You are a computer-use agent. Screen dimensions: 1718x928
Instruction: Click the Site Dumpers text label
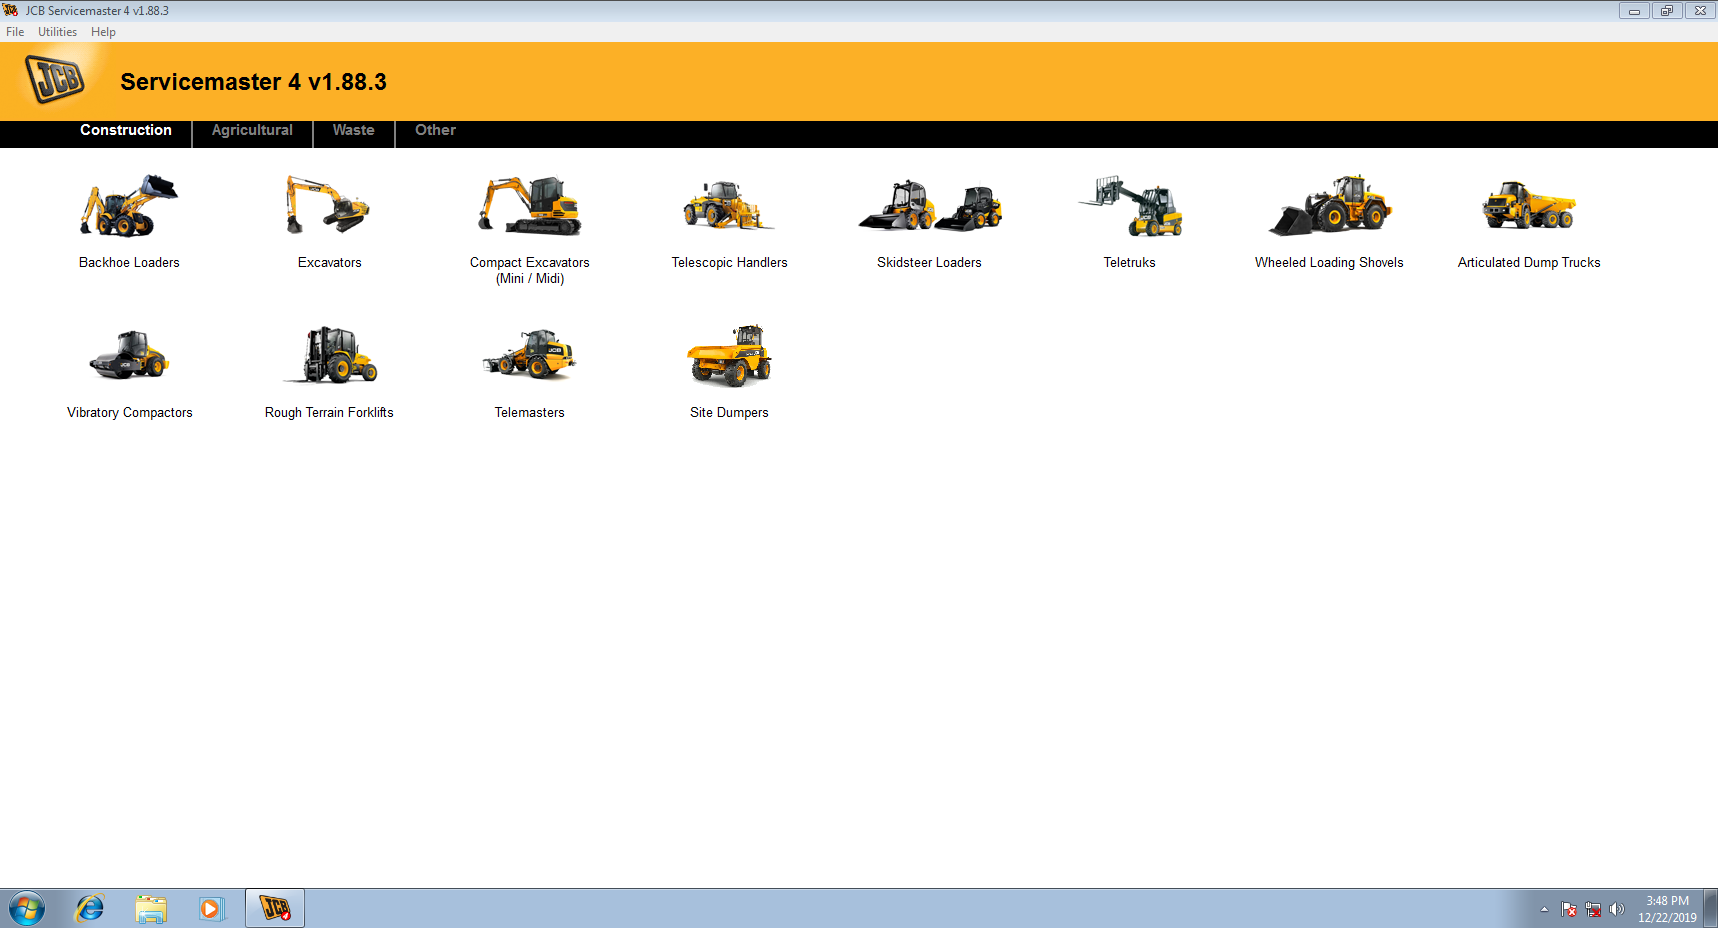(x=729, y=413)
